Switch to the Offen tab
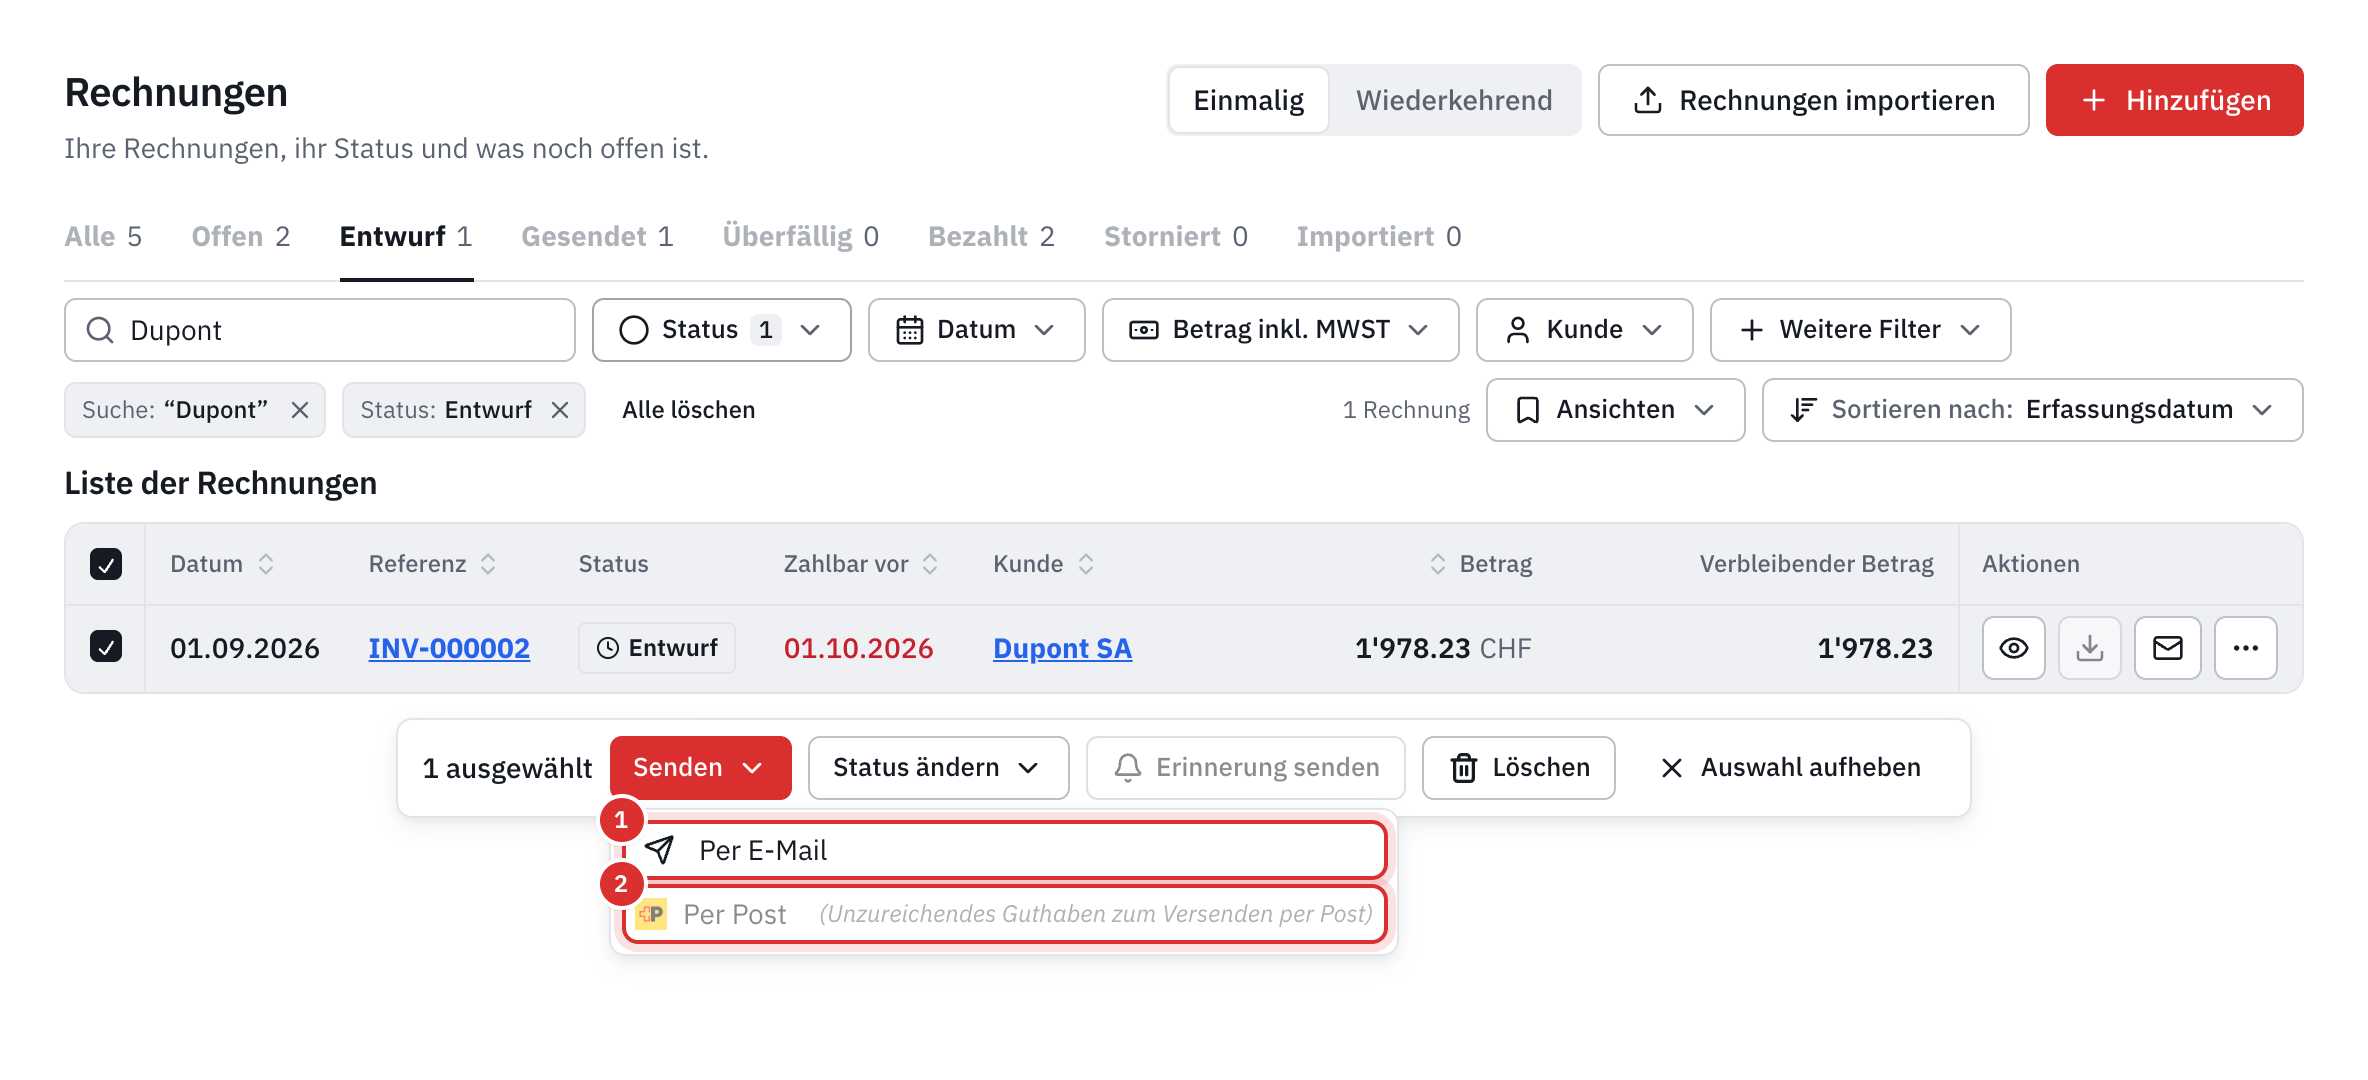The image size is (2368, 1080). 241,237
